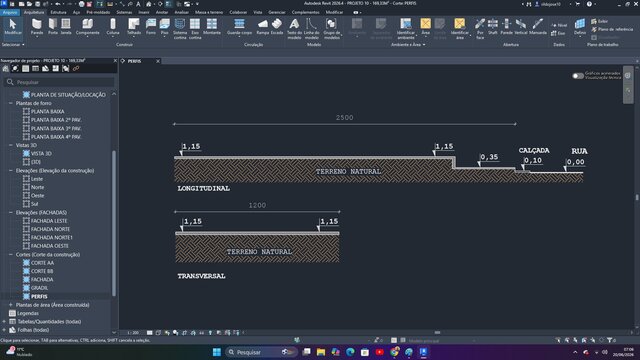Choose the Por face opening tool
640x360 pixels.
pos(480,29)
